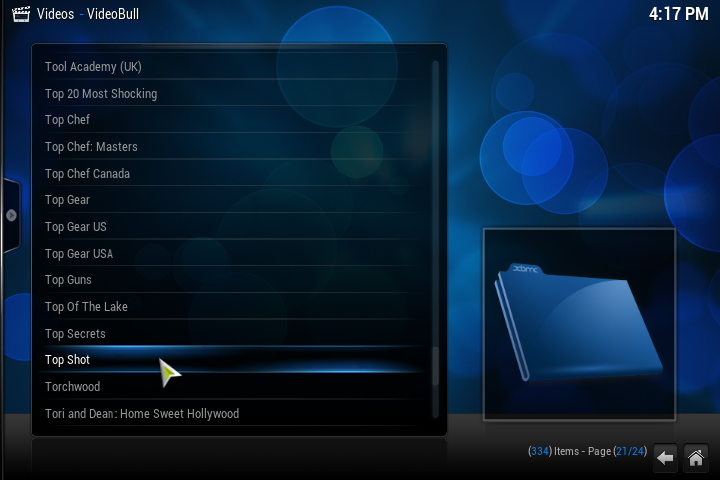Choose Torchwood from the list
Image resolution: width=720 pixels, height=480 pixels.
click(232, 386)
